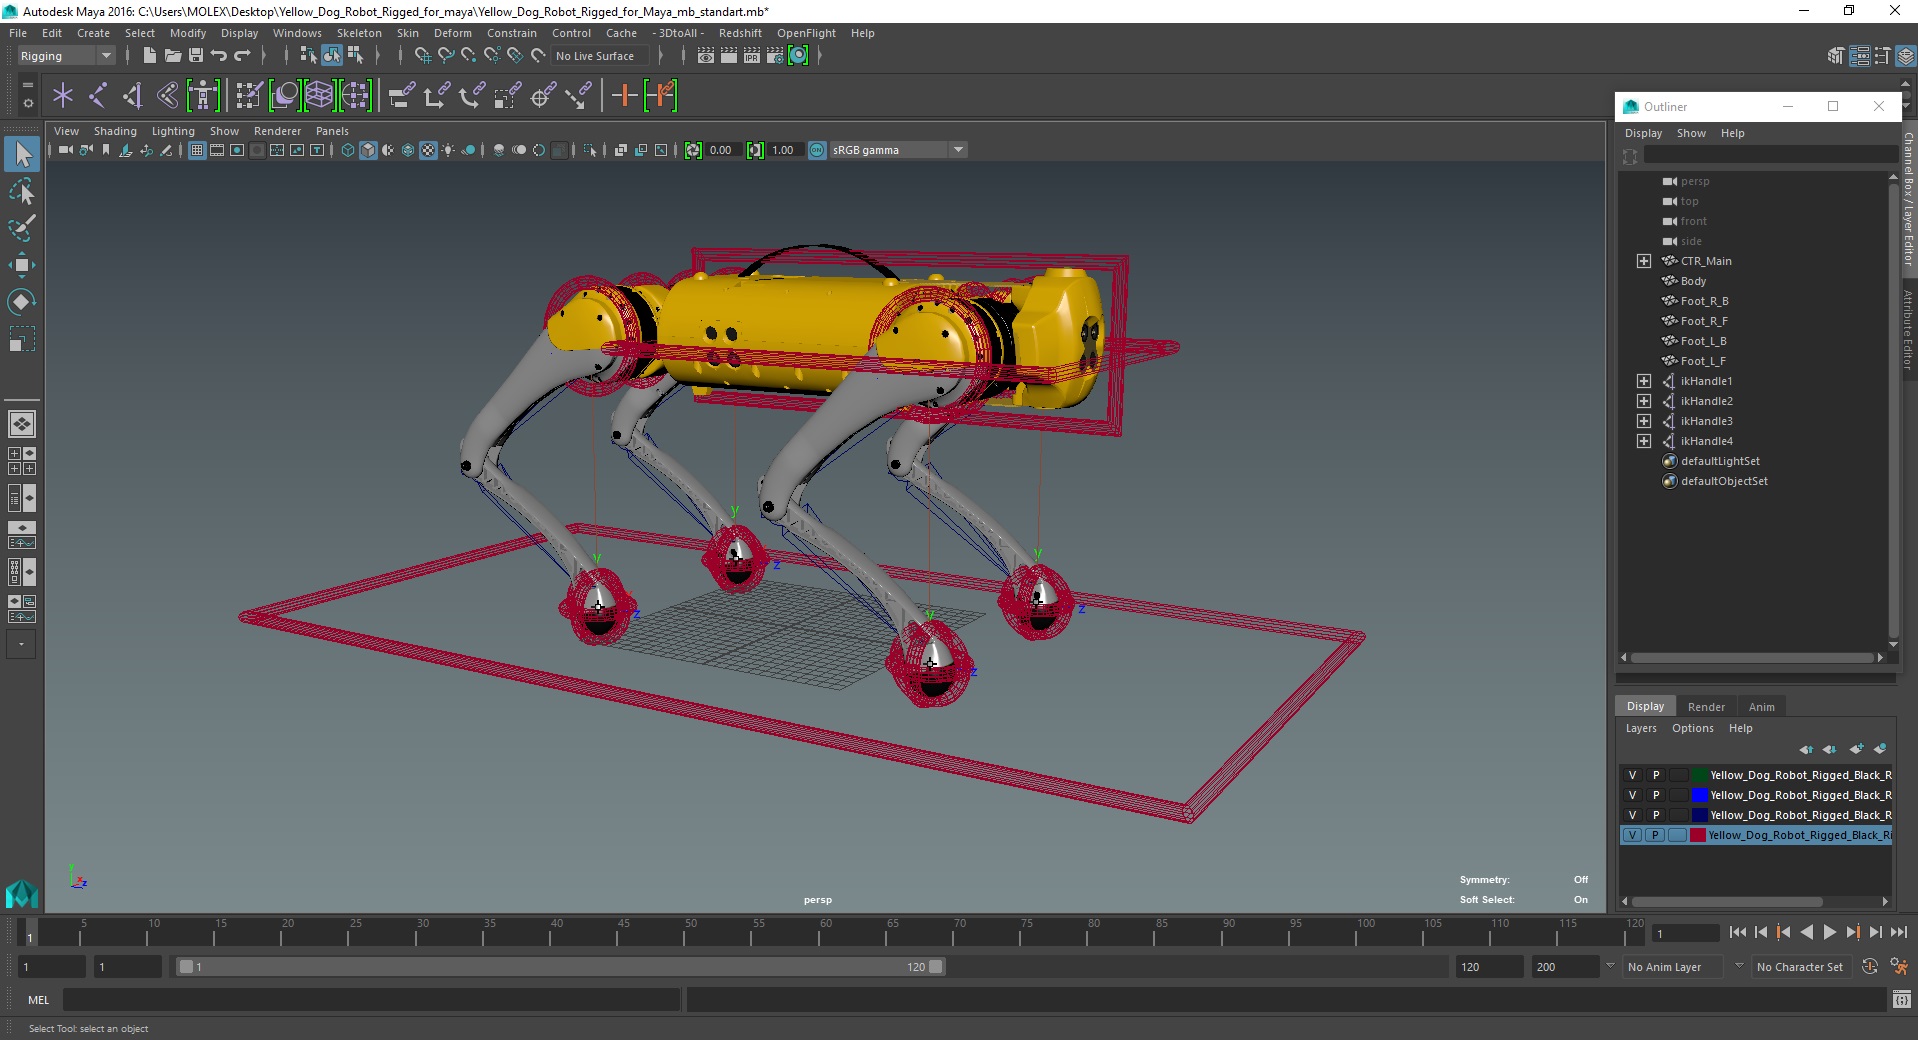Viewport: 1918px width, 1040px height.
Task: Activate the Move tool
Action: click(x=22, y=265)
